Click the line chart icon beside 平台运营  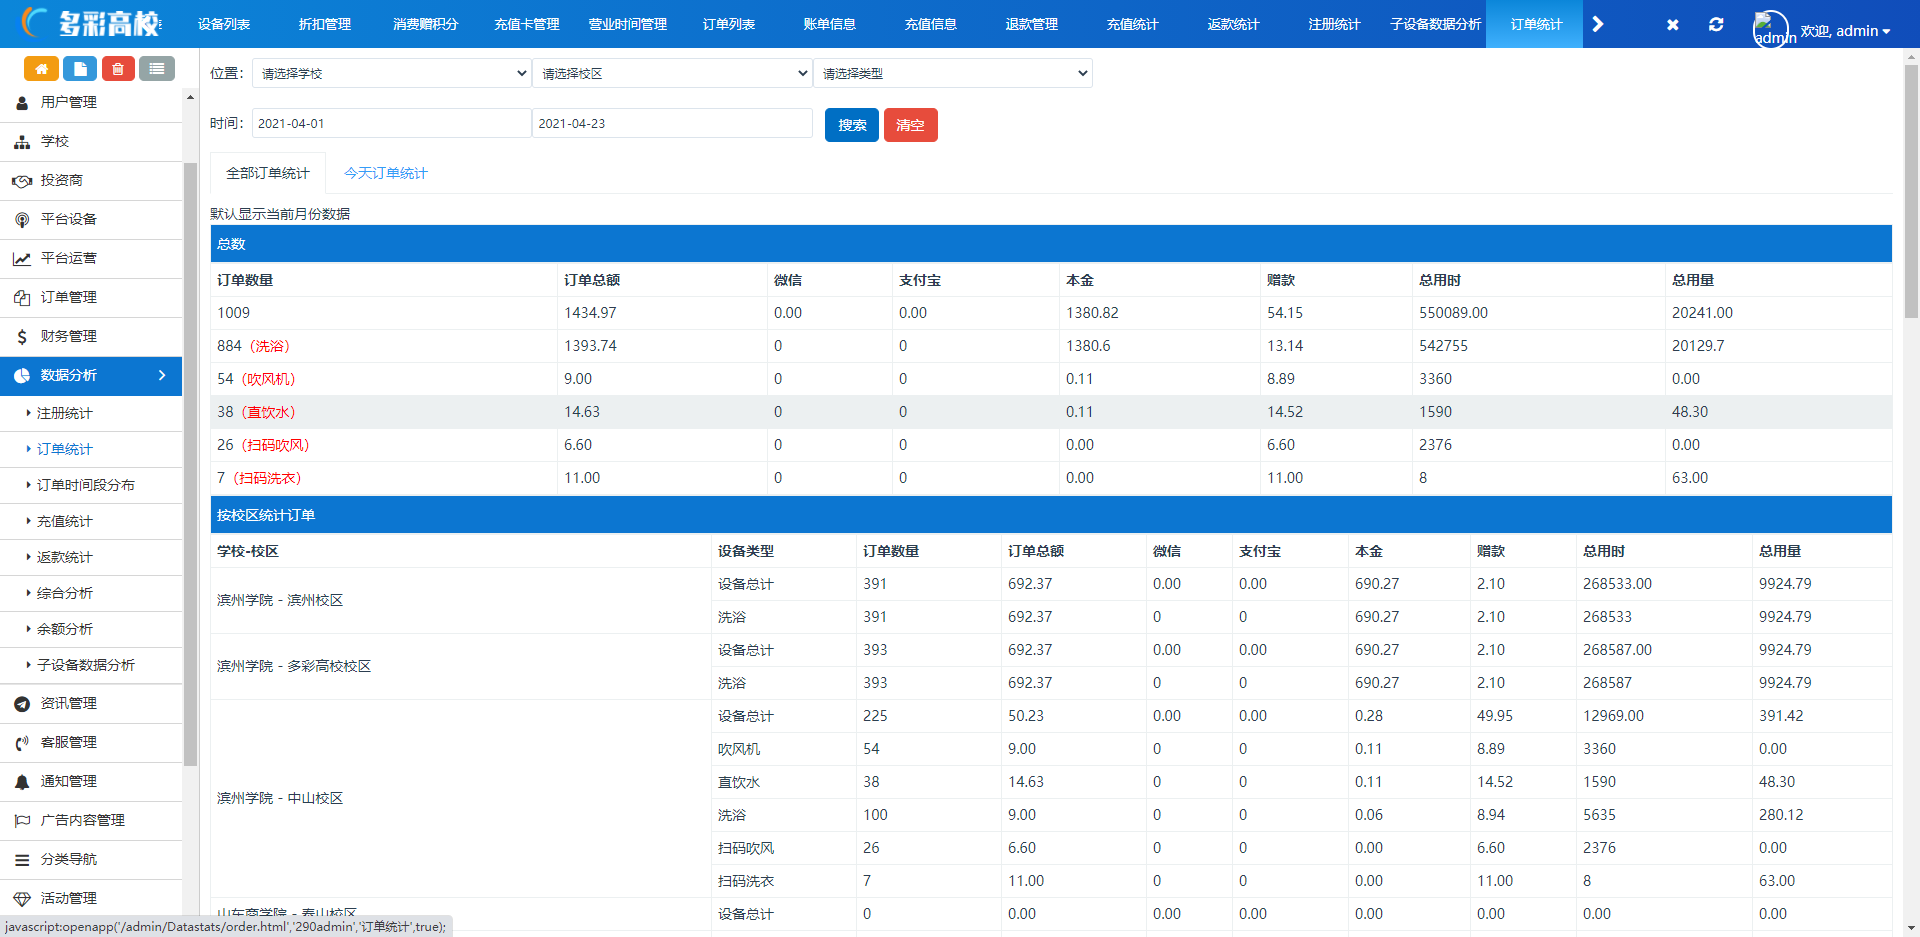point(22,259)
